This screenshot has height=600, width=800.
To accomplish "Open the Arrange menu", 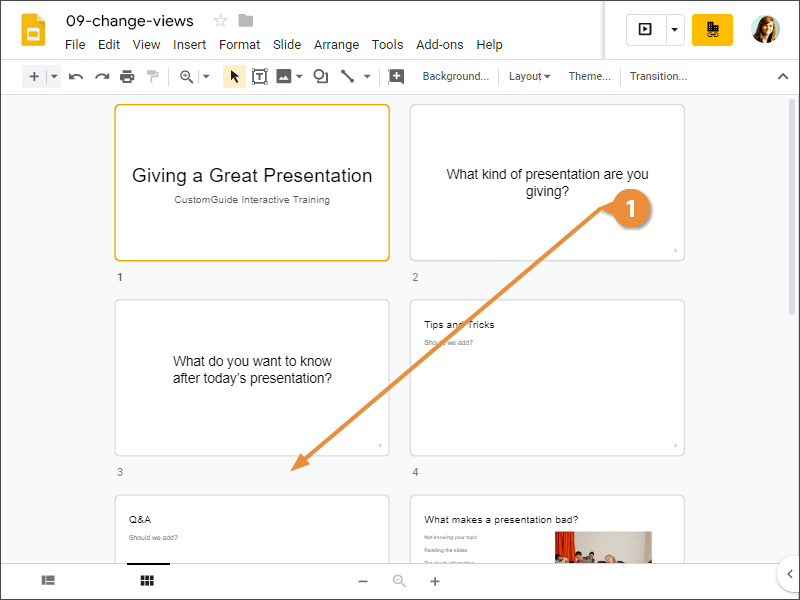I will [336, 44].
